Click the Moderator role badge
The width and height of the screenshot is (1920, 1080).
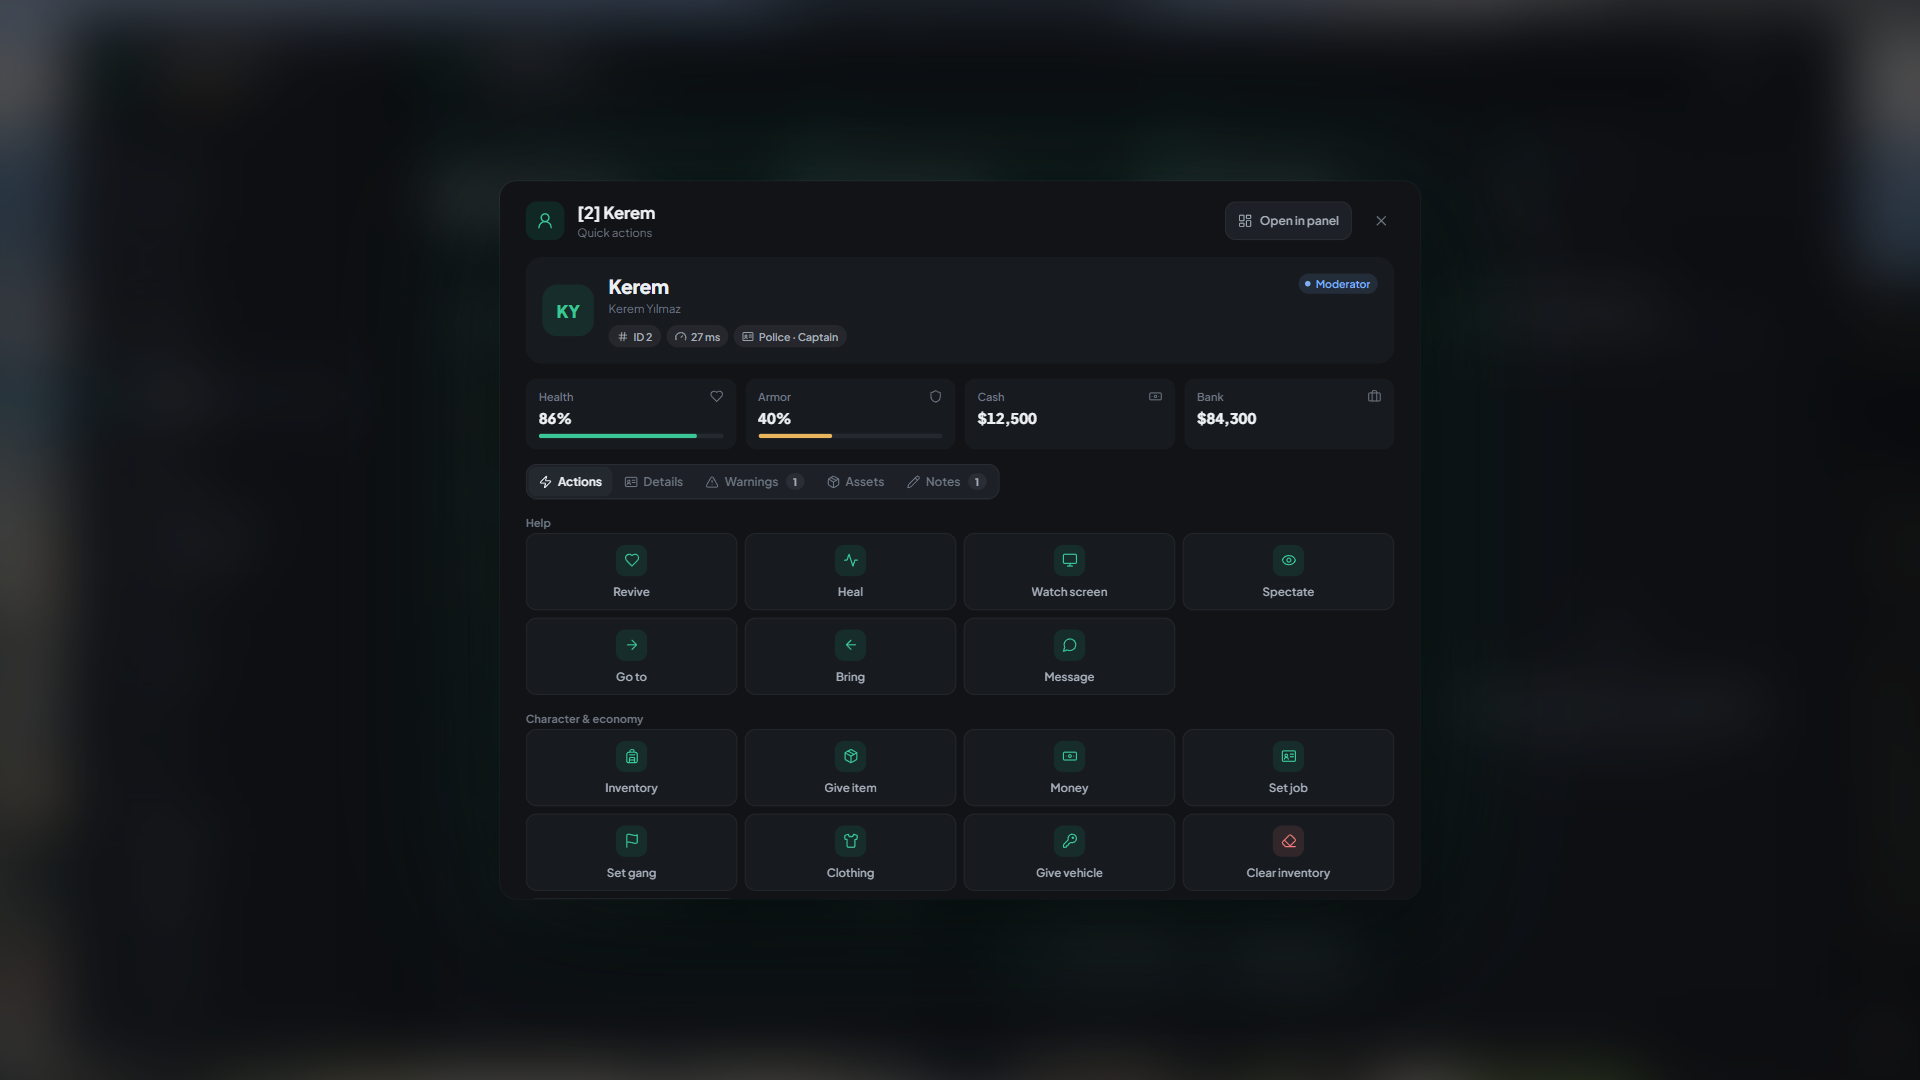click(x=1338, y=284)
